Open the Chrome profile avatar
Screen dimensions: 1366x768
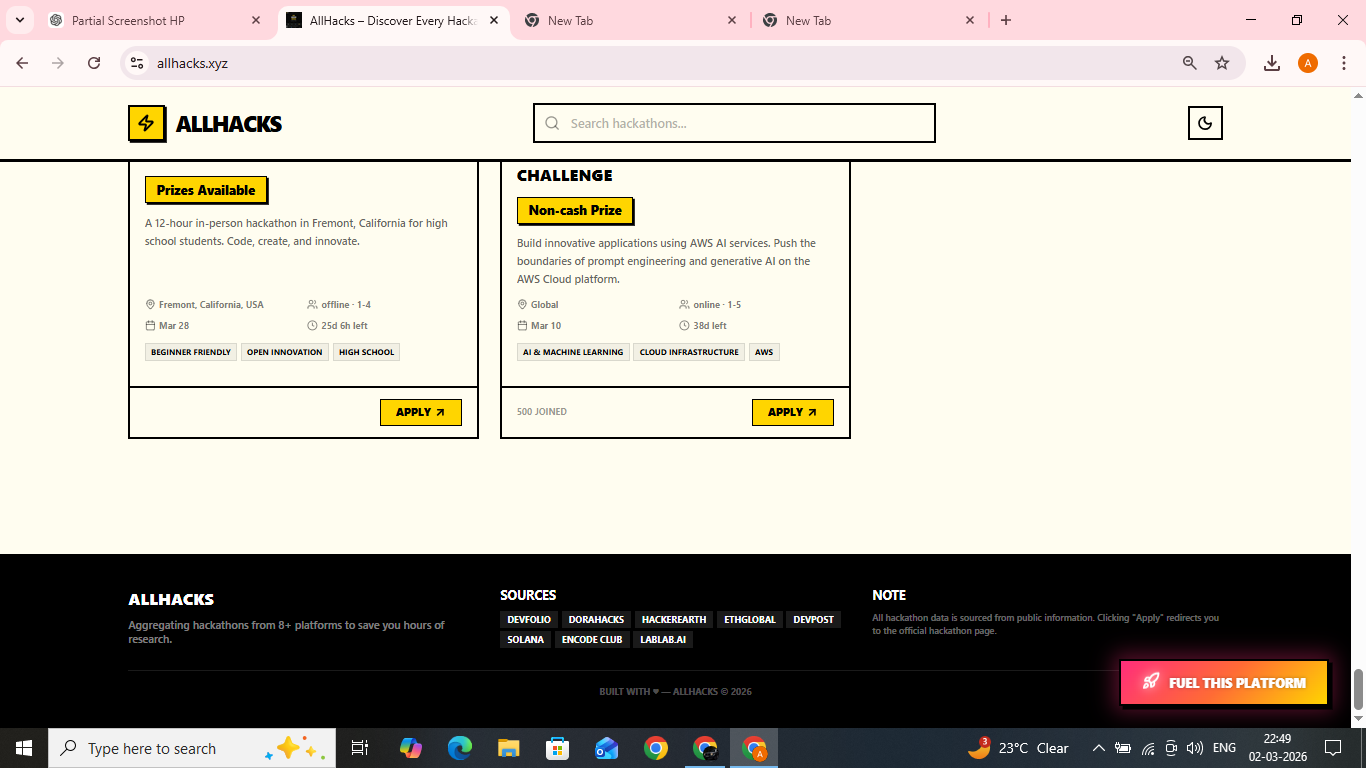1307,62
